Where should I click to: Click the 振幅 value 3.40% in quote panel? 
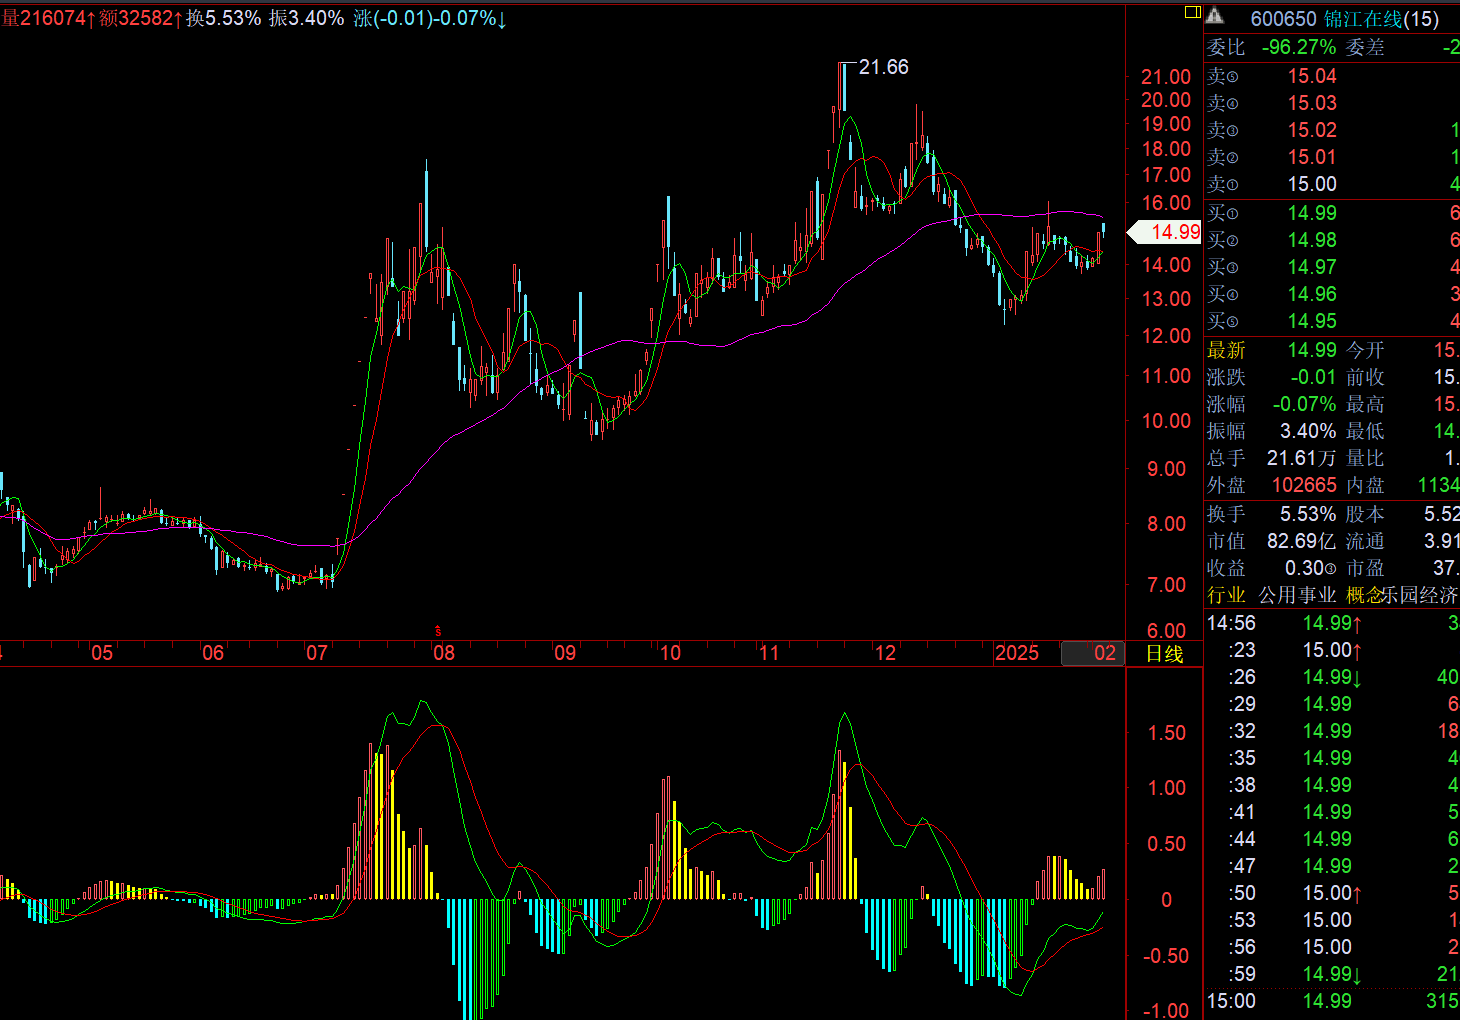[x=1308, y=431]
